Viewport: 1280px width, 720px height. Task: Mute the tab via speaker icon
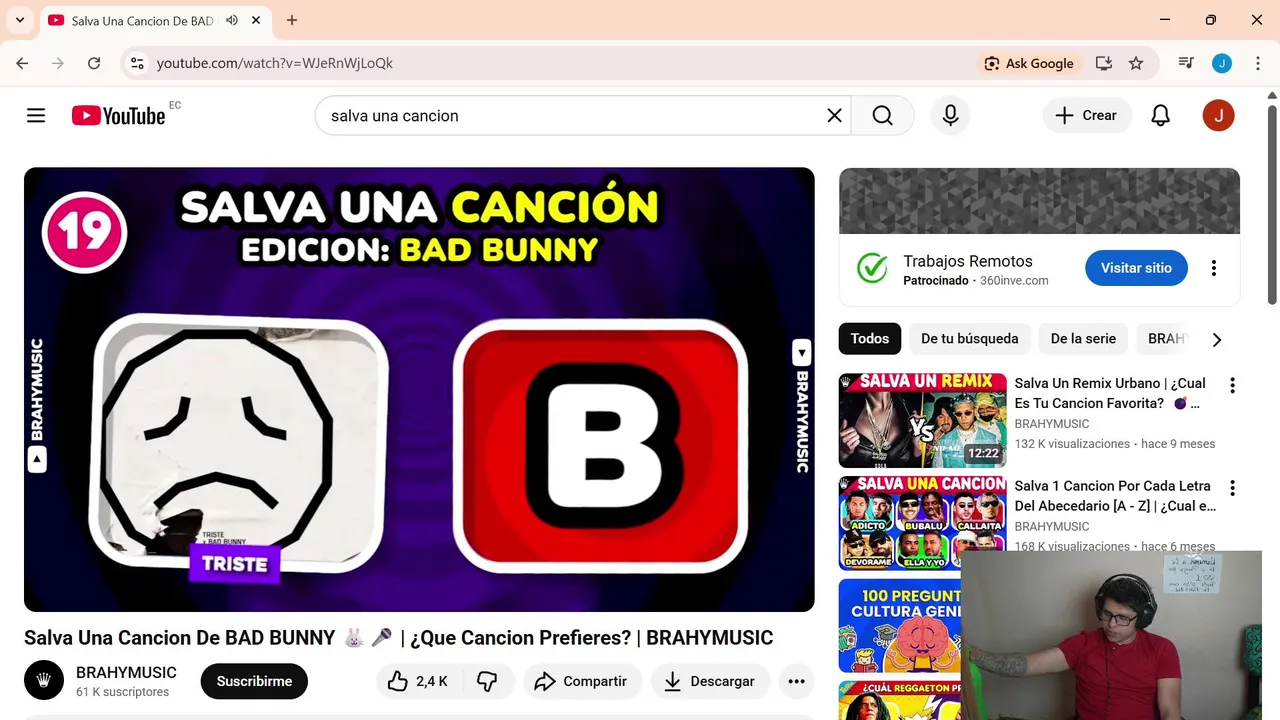point(232,20)
